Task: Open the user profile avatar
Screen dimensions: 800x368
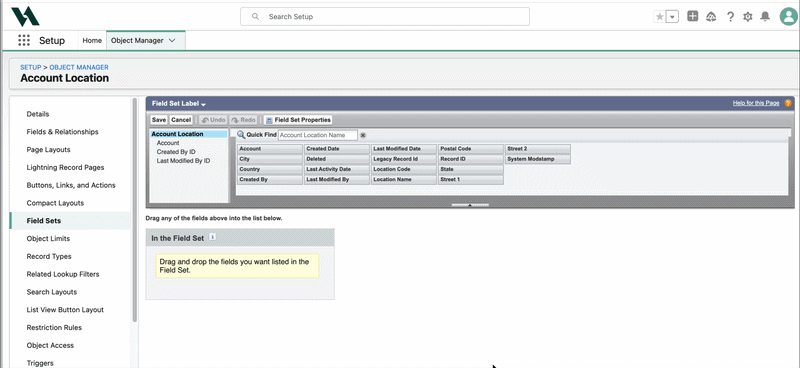Action: (x=789, y=16)
